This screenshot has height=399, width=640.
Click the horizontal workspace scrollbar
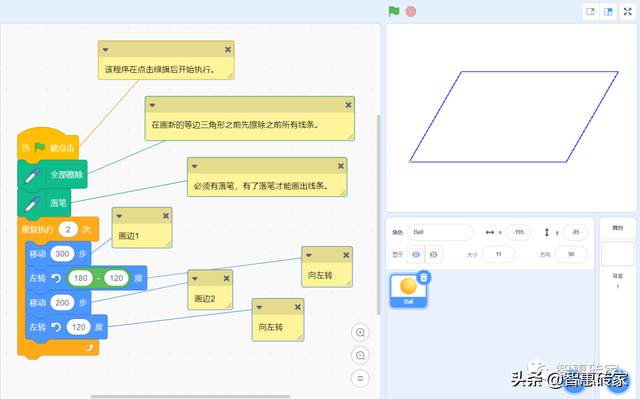point(190,396)
